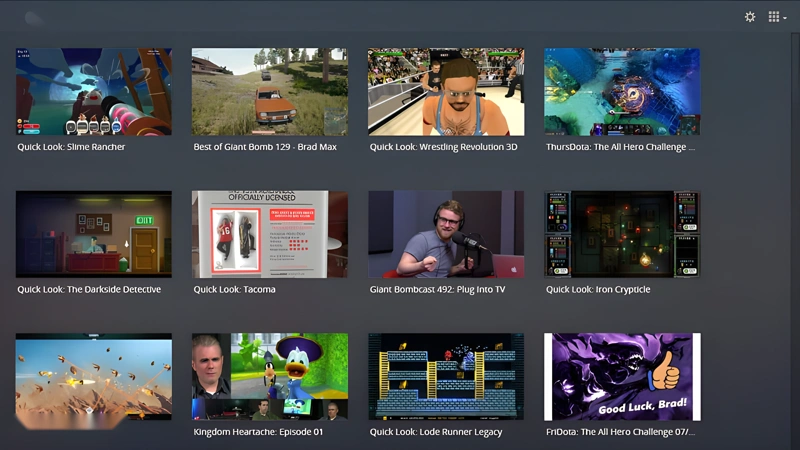Open the untitled flying debris video thumbnail

pos(94,377)
